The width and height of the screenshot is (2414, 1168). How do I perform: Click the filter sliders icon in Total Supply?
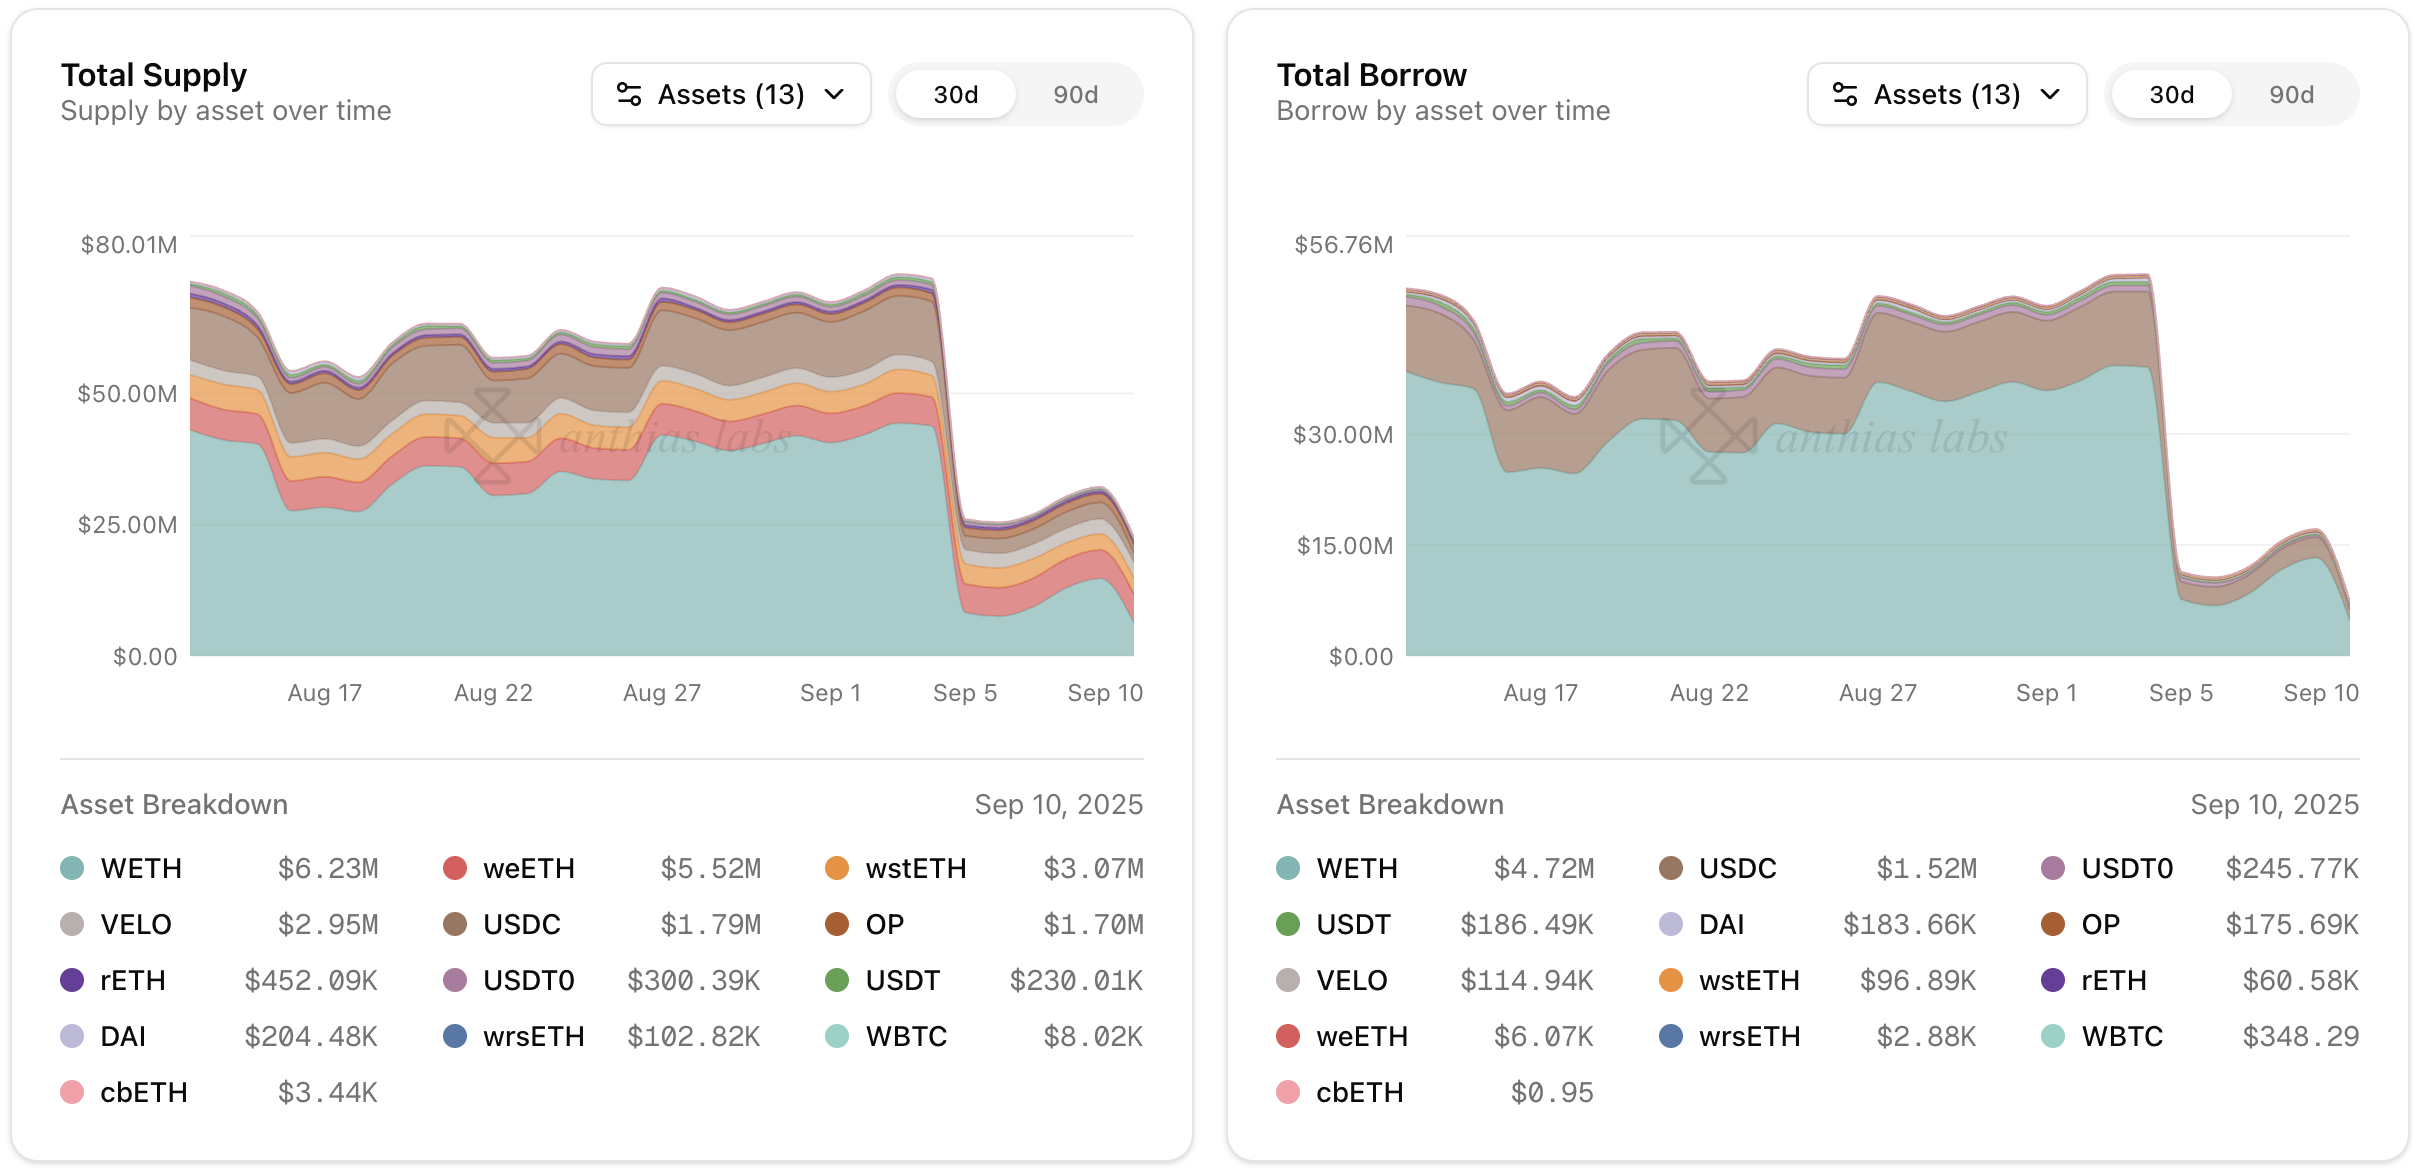629,94
